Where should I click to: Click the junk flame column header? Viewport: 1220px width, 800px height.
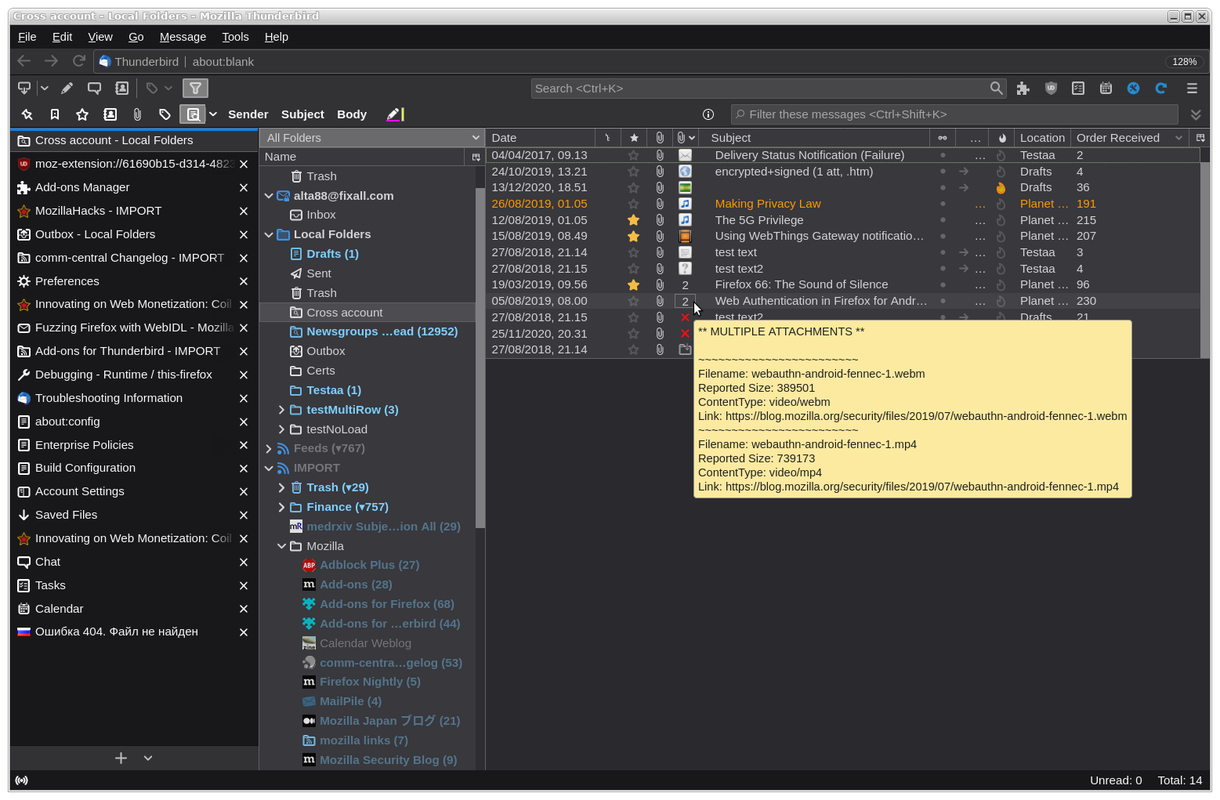(1003, 138)
